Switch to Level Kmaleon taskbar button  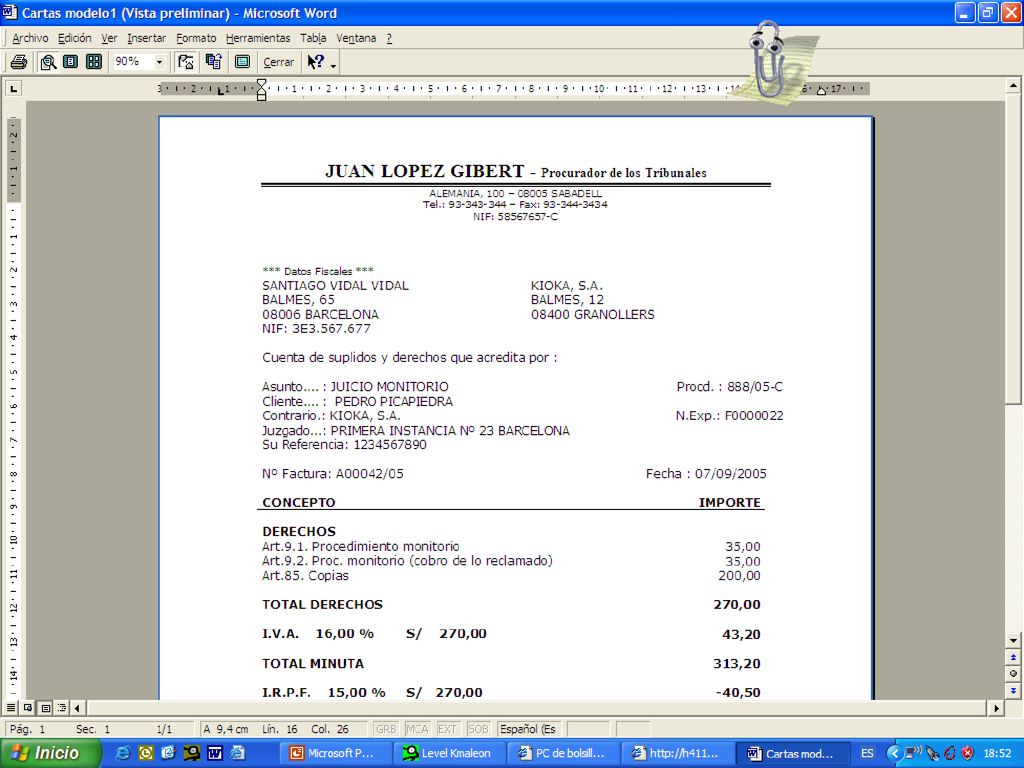pyautogui.click(x=450, y=753)
